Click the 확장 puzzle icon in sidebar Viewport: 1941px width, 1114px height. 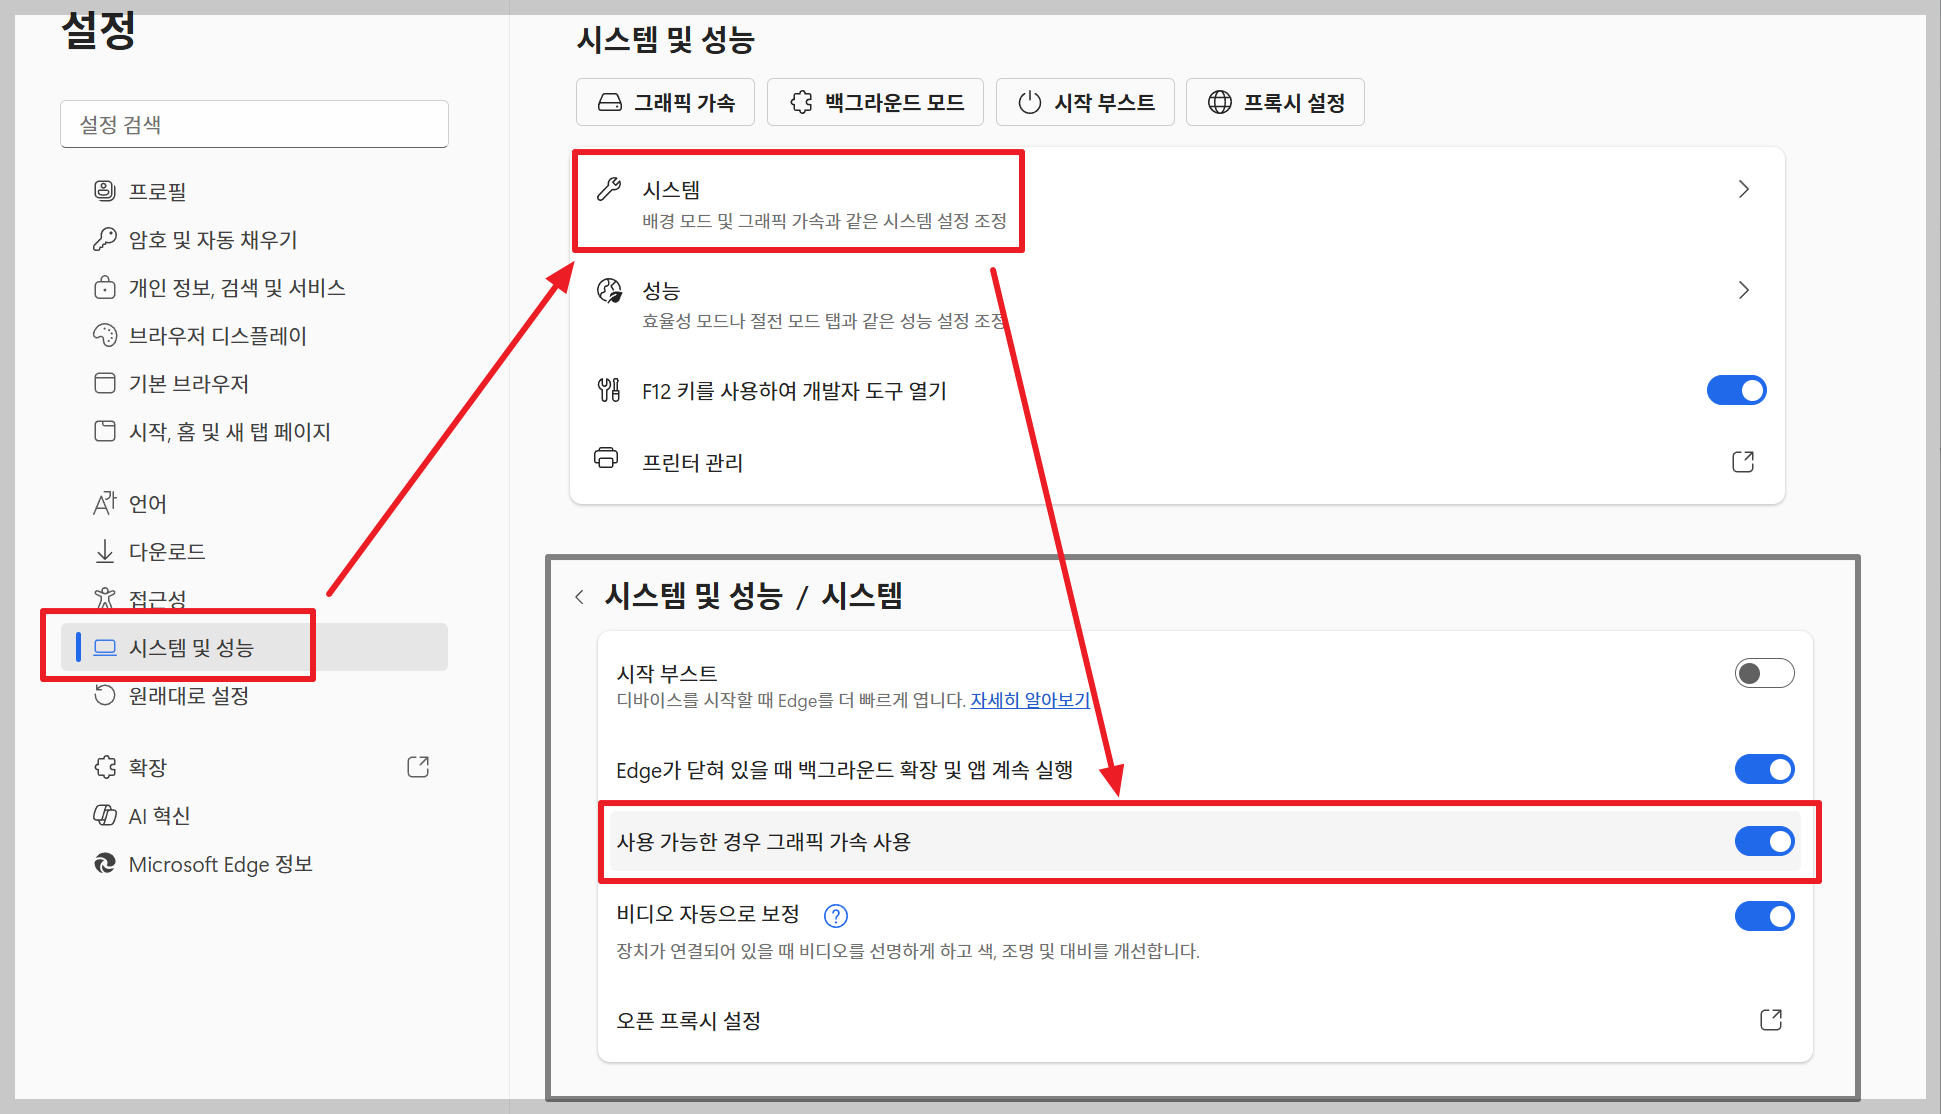coord(104,767)
